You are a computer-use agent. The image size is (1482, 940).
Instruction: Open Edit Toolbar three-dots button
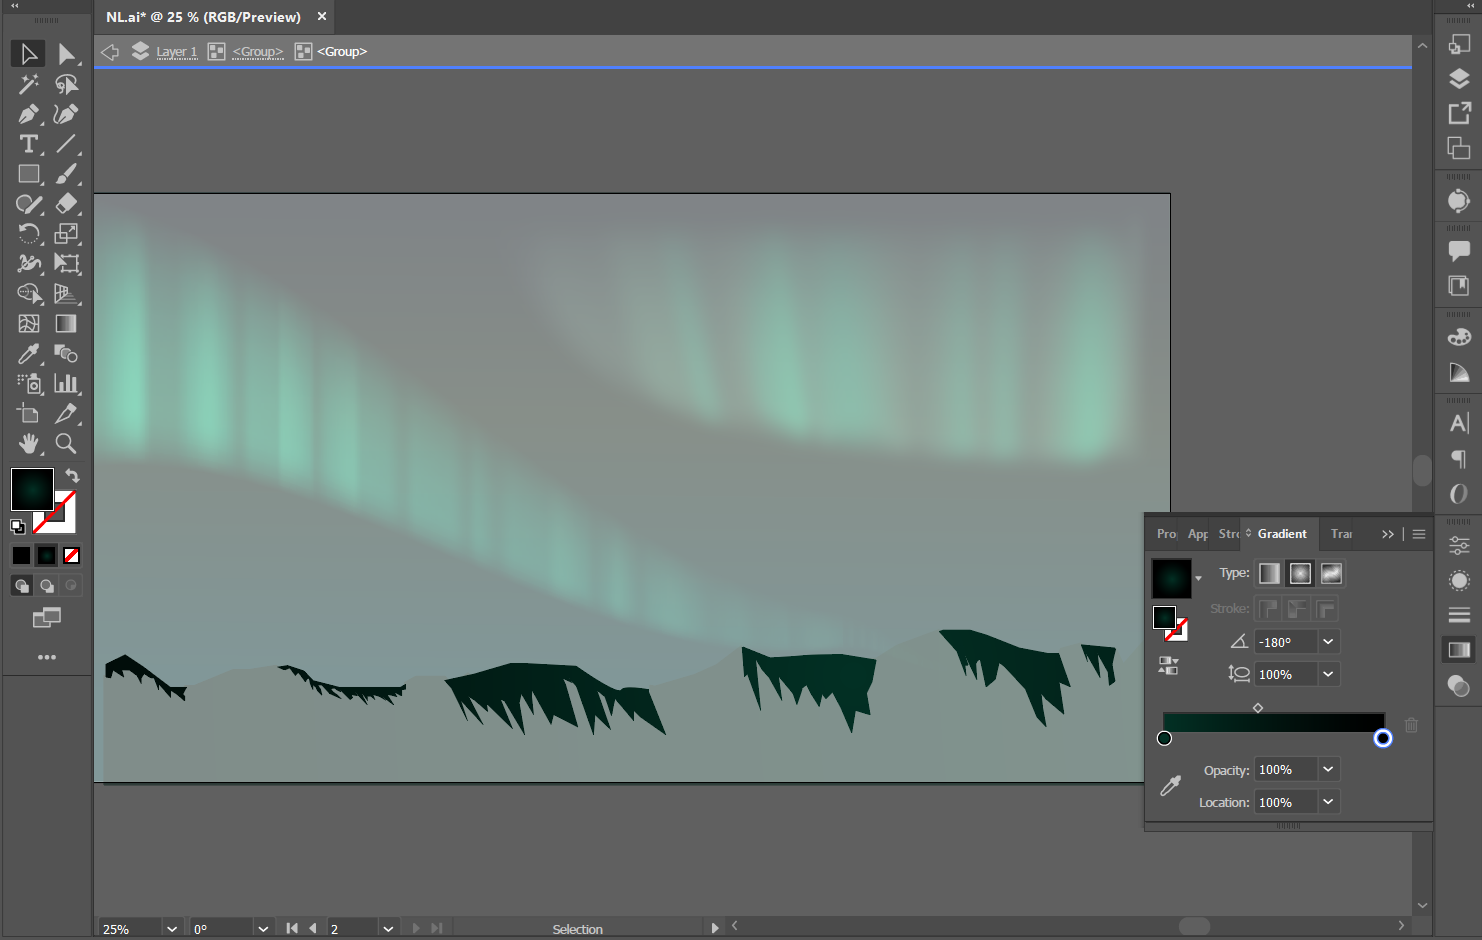click(47, 657)
